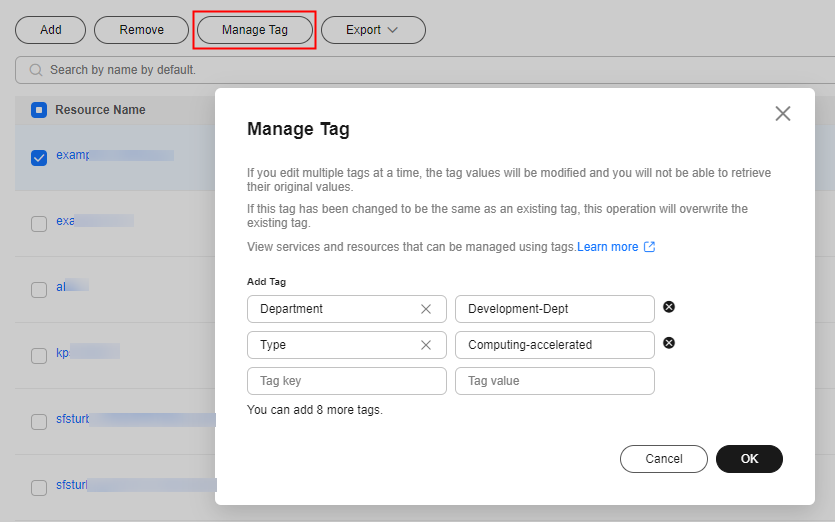Close the Manage Tag dialog with X
The image size is (835, 522).
coord(783,114)
